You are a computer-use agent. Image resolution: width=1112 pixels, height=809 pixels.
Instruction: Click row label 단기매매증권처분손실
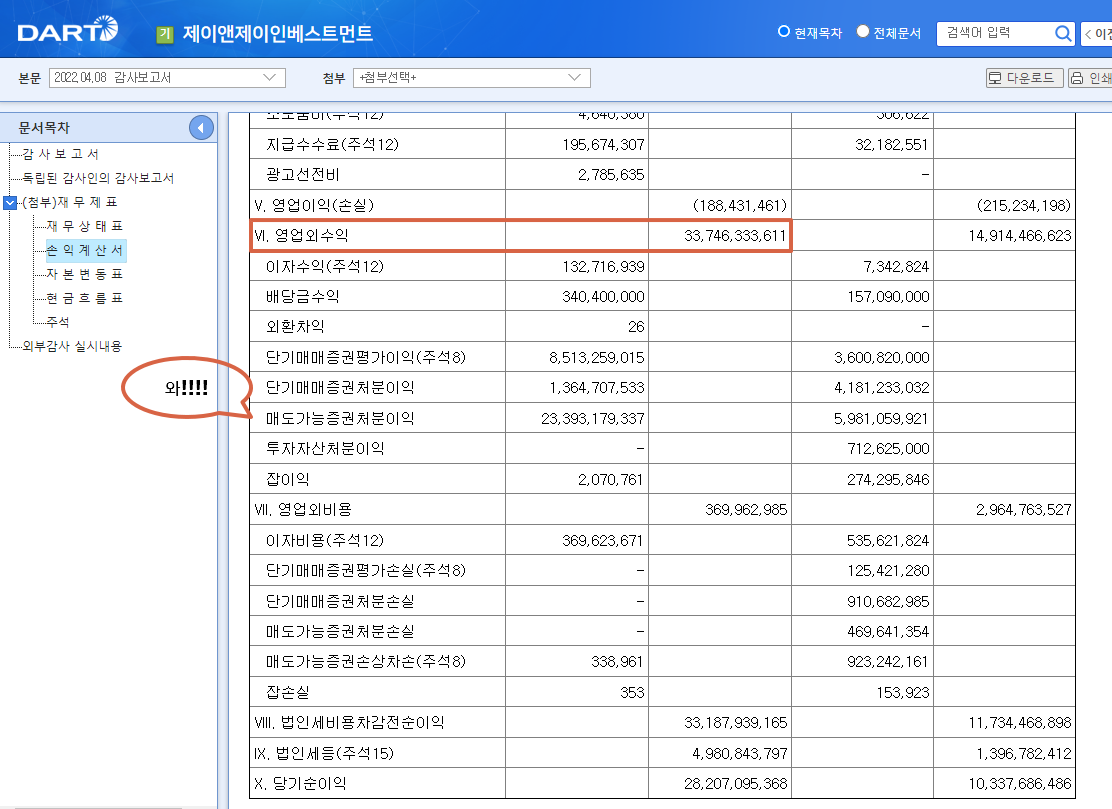click(340, 601)
